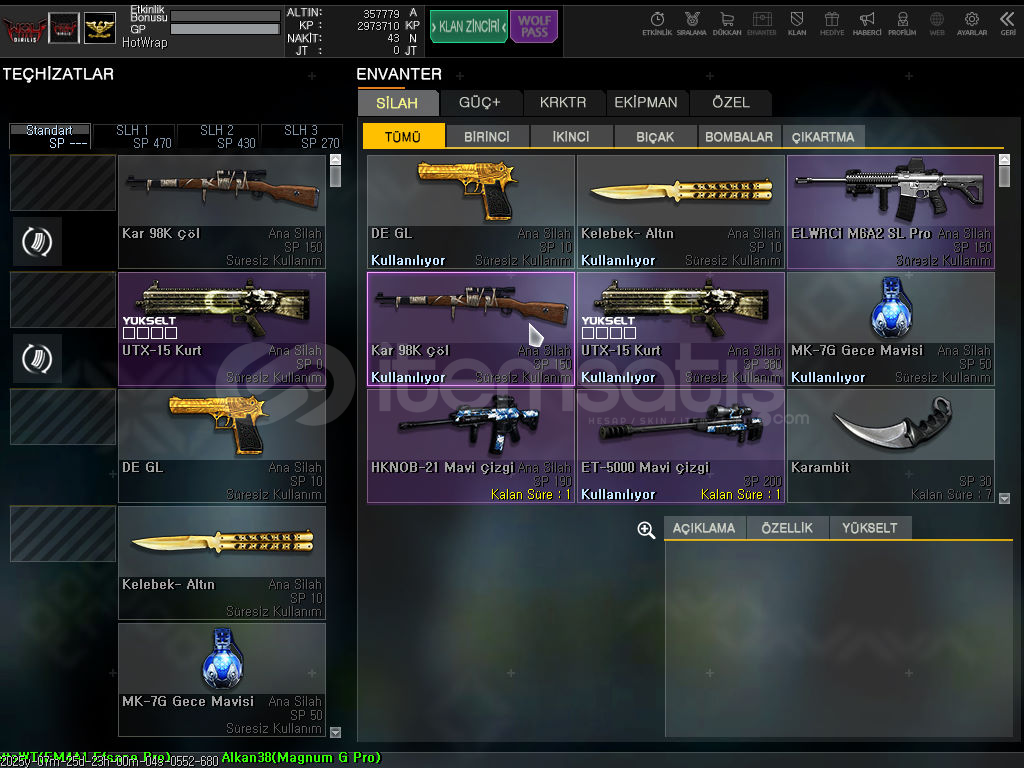Screen dimensions: 1024x768
Task: Inventory scrollbar down arrow
Action: click(1004, 498)
